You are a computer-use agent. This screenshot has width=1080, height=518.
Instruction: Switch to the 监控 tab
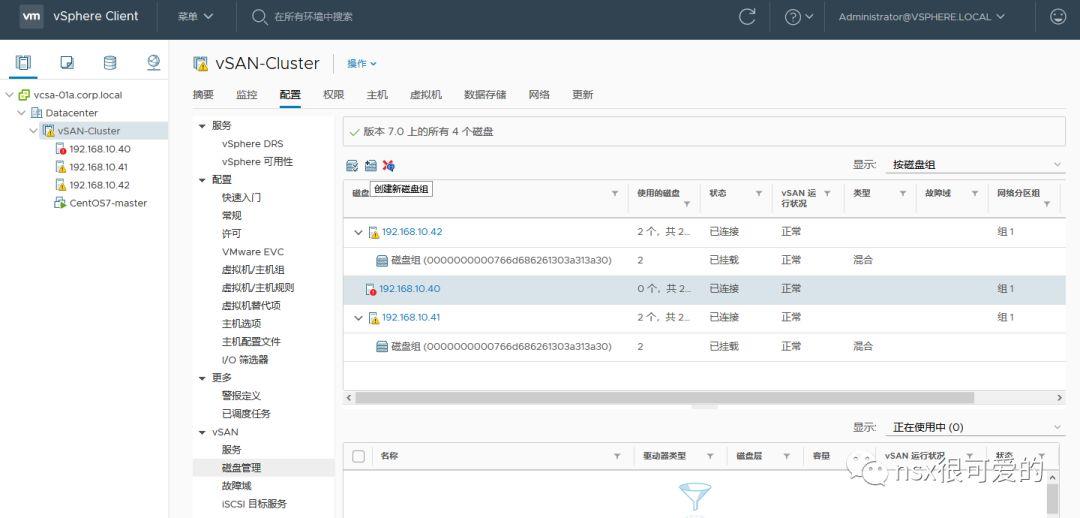(x=247, y=95)
